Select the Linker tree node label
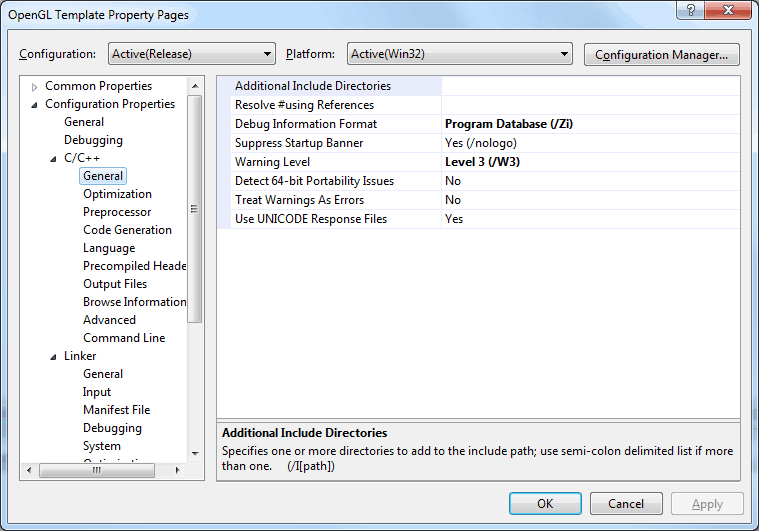Image resolution: width=759 pixels, height=531 pixels. pos(80,356)
